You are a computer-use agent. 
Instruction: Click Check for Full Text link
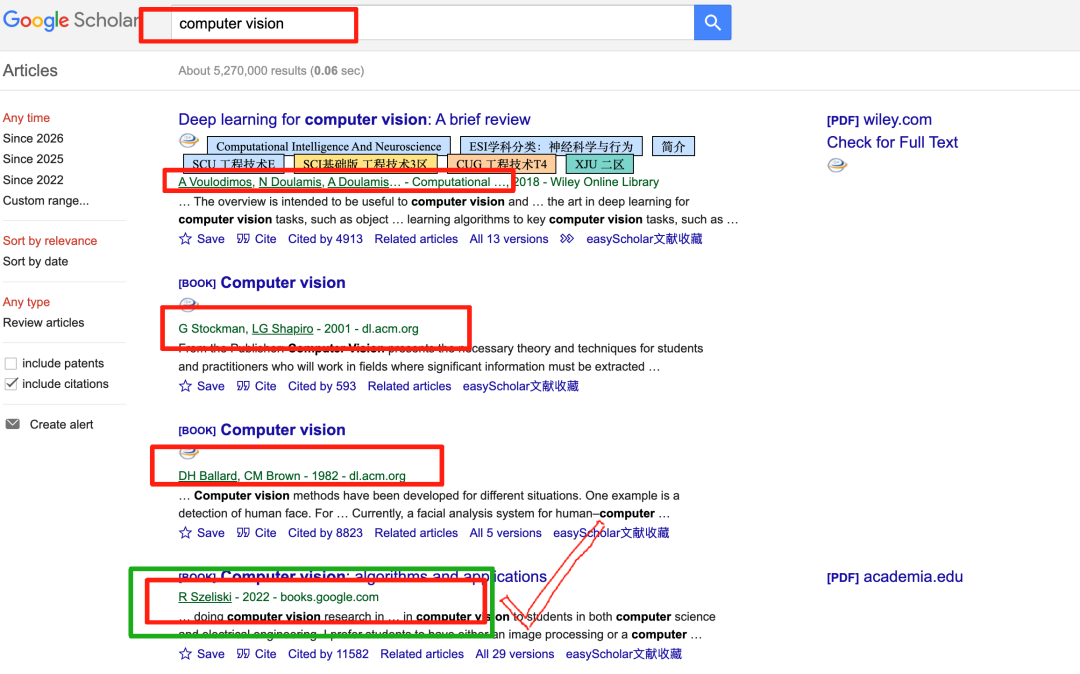click(892, 143)
